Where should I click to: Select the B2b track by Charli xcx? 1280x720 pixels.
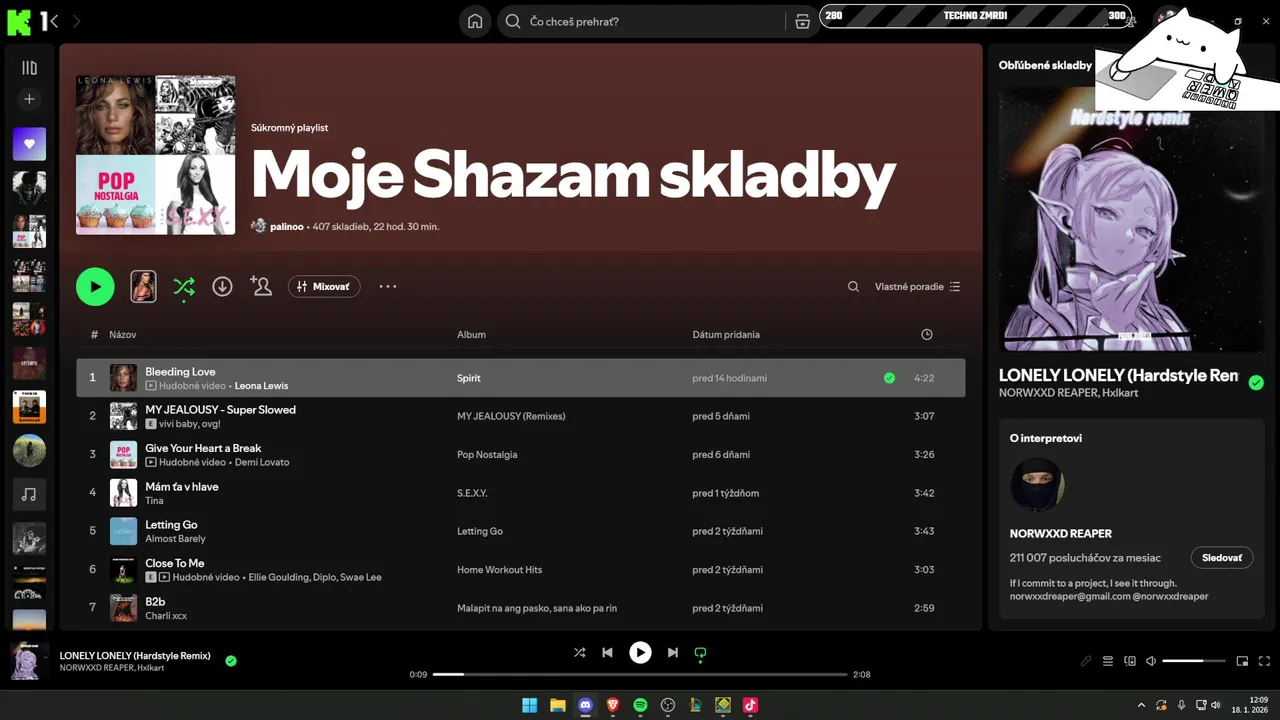point(155,602)
